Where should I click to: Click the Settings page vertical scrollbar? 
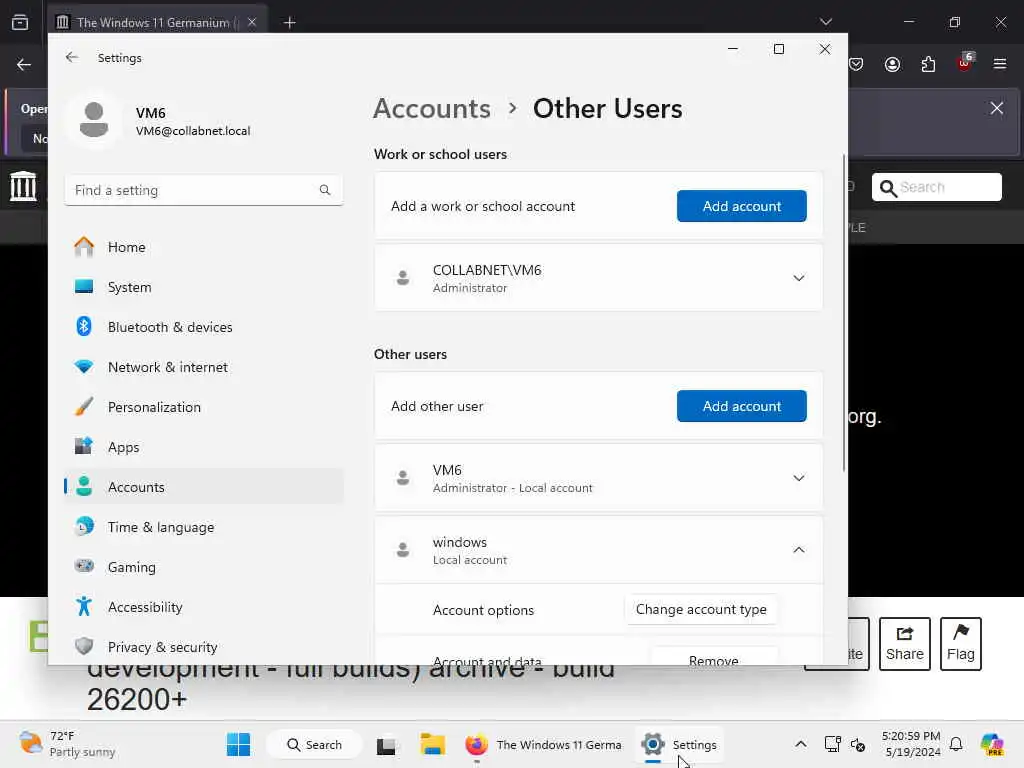click(844, 312)
